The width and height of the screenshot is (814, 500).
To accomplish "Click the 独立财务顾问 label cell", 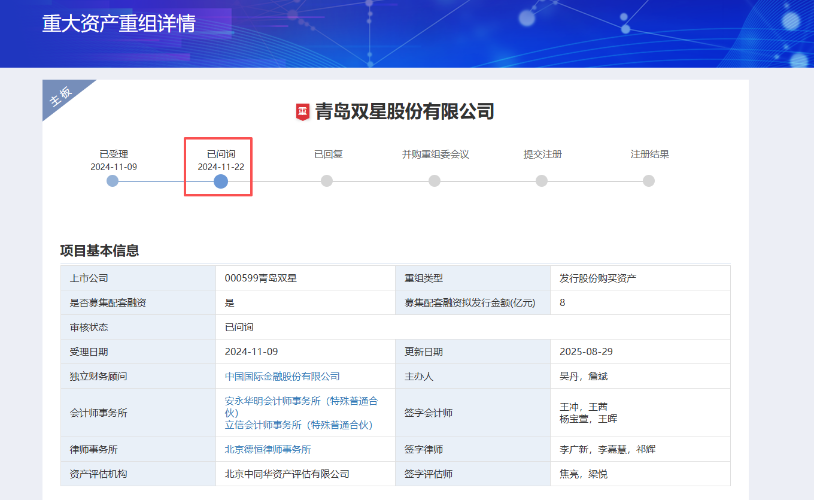I will click(x=138, y=376).
